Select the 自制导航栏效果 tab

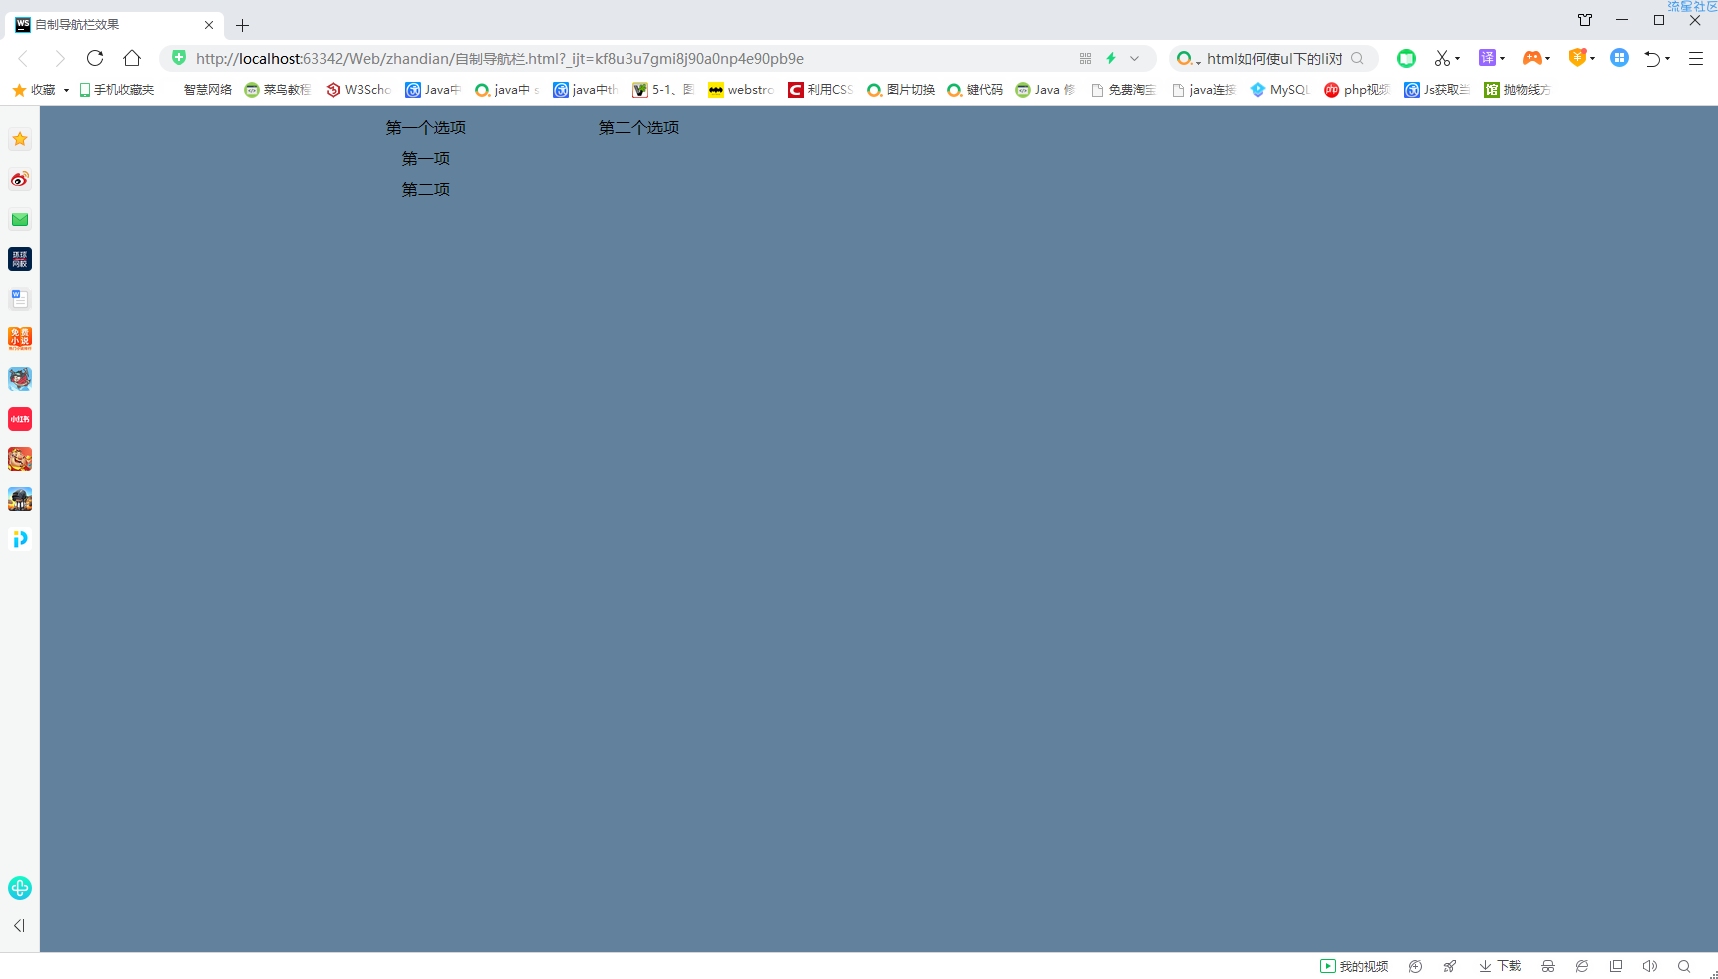tap(115, 25)
